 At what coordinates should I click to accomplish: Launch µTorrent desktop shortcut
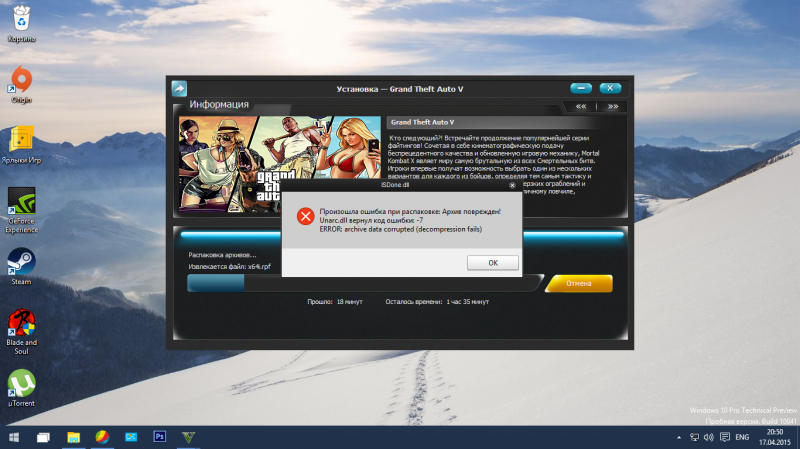pyautogui.click(x=21, y=388)
